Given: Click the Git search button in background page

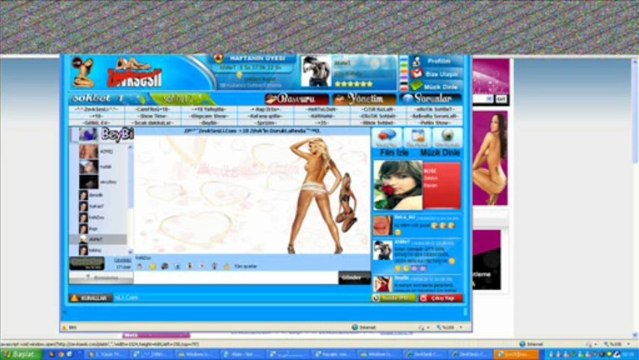Looking at the screenshot, I should coord(501,99).
